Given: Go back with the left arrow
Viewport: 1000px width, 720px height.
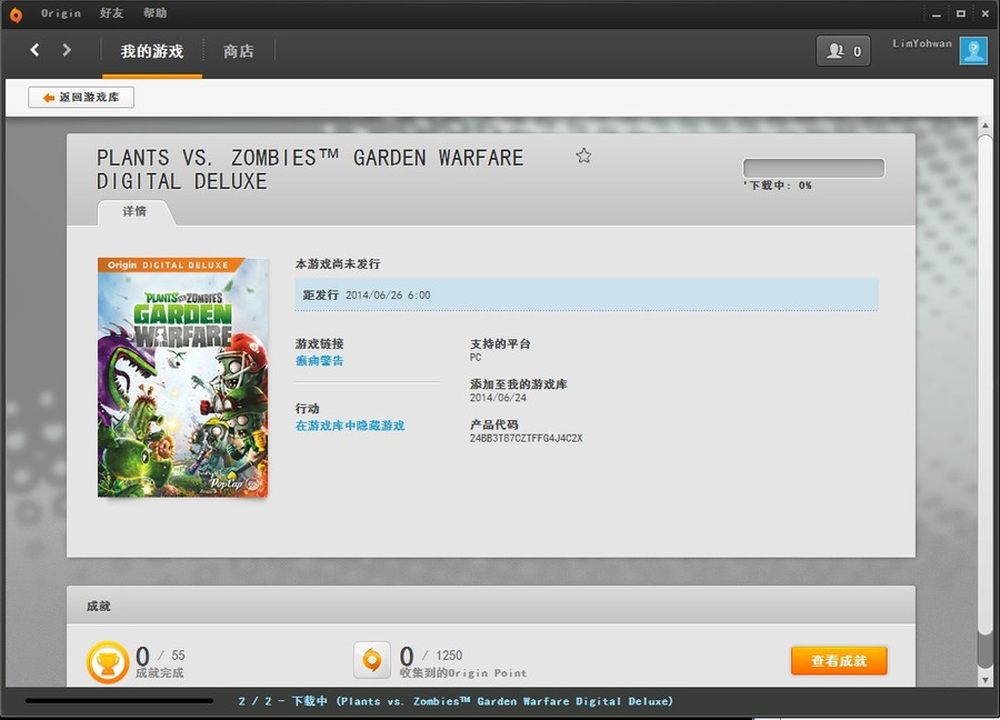Looking at the screenshot, I should [x=35, y=50].
